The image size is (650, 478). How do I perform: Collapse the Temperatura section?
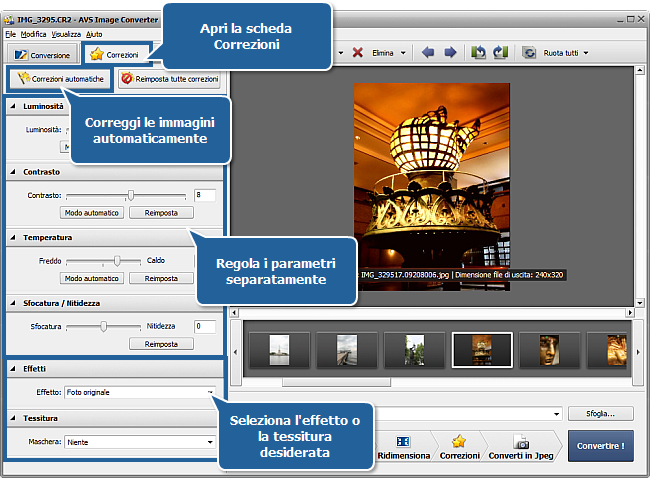point(12,238)
